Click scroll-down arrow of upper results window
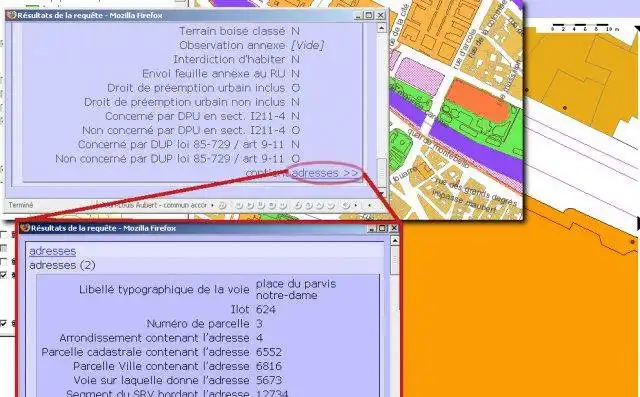The image size is (640, 397). (381, 192)
